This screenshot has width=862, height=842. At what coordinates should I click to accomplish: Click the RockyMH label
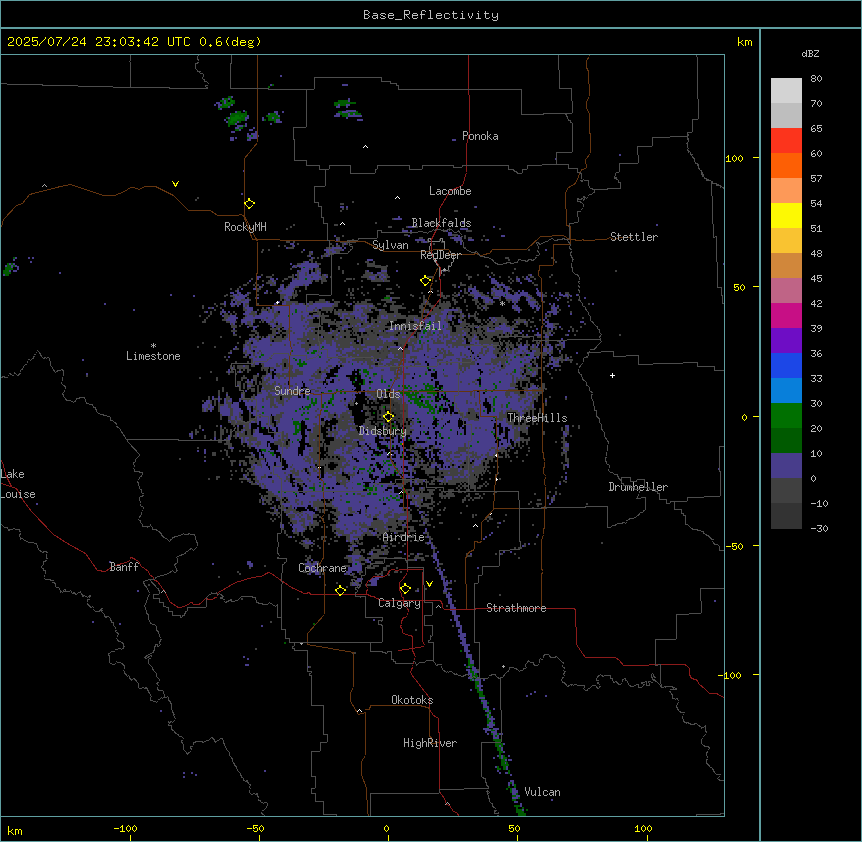click(245, 227)
